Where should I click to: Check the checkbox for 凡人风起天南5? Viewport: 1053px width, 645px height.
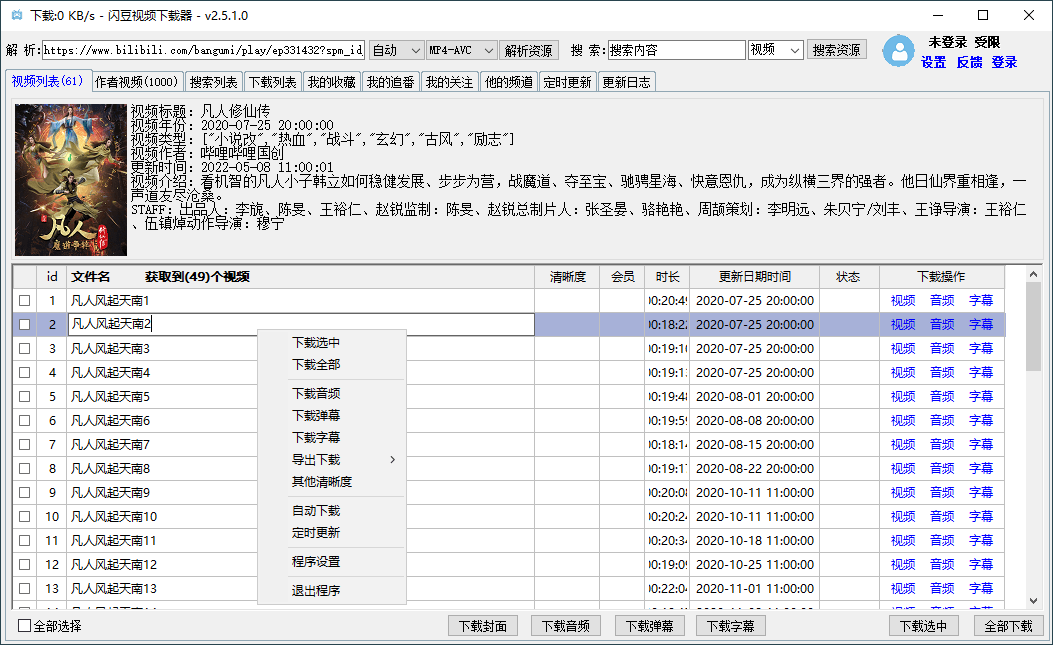click(x=26, y=396)
